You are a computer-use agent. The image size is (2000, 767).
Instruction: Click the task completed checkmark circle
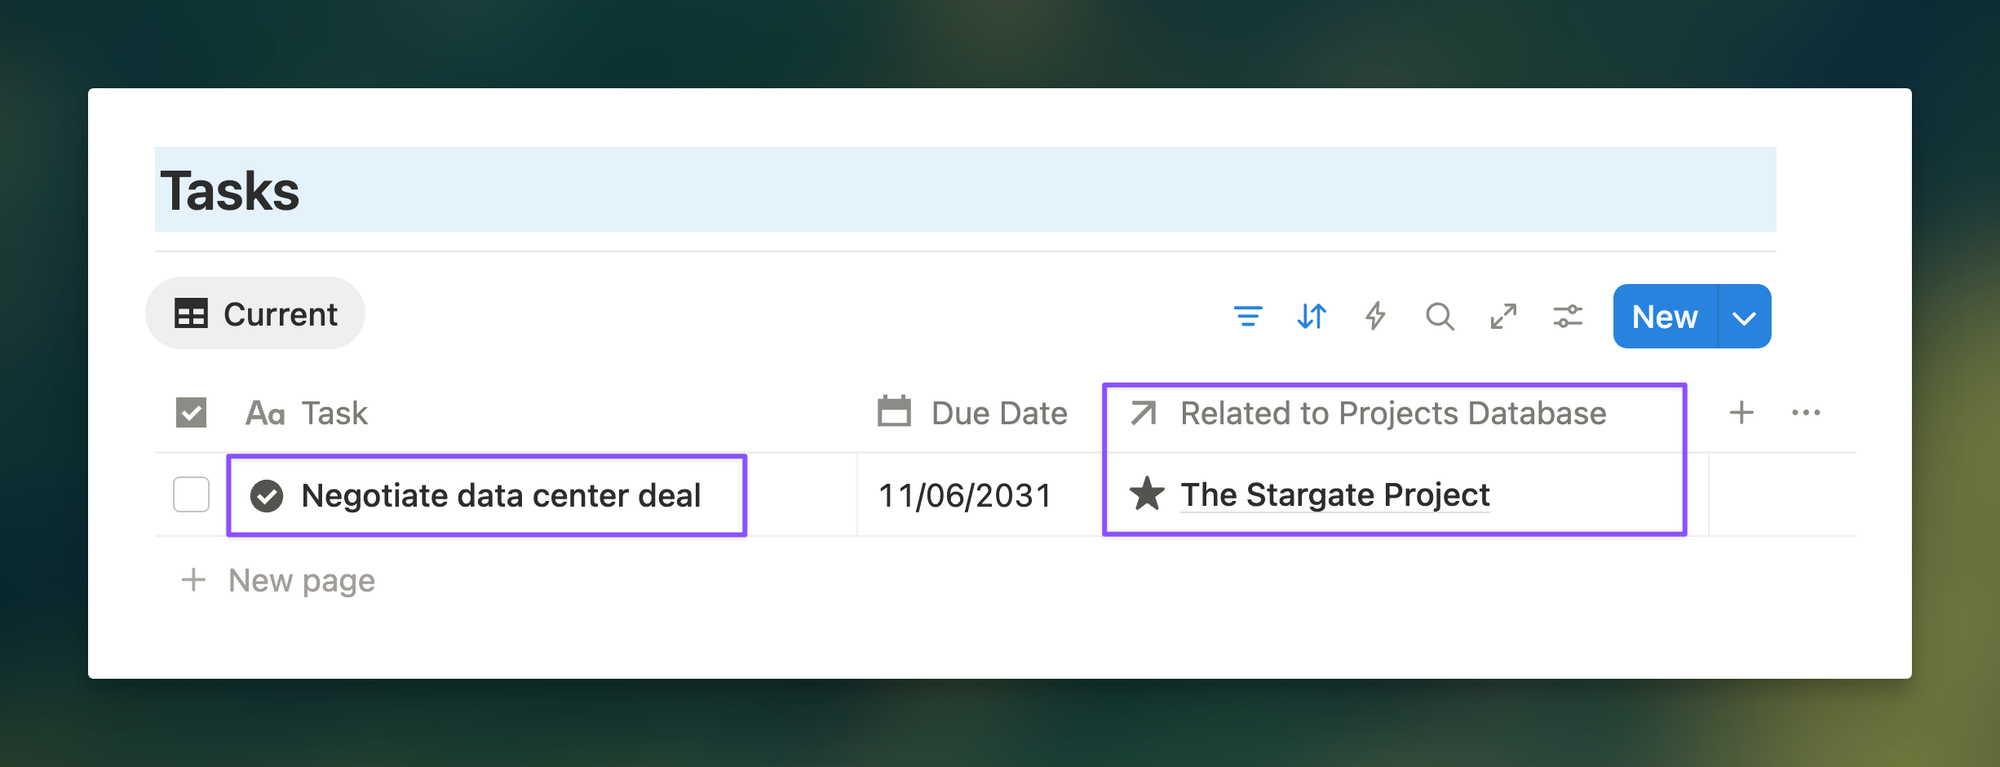267,496
